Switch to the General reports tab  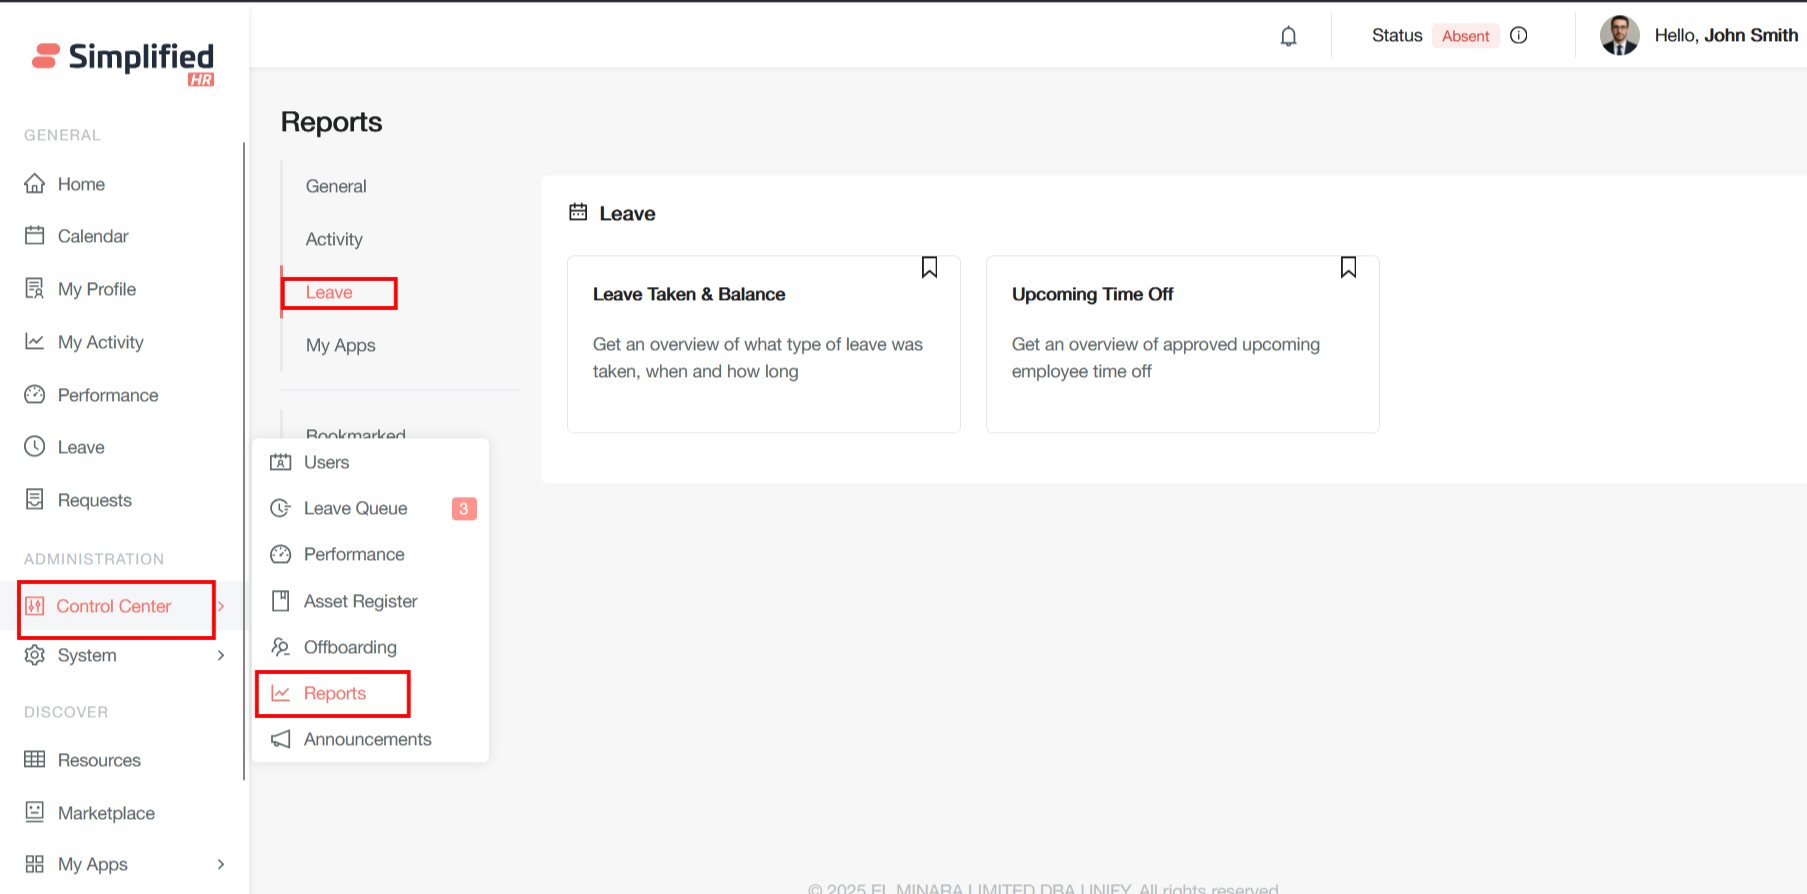(x=336, y=186)
